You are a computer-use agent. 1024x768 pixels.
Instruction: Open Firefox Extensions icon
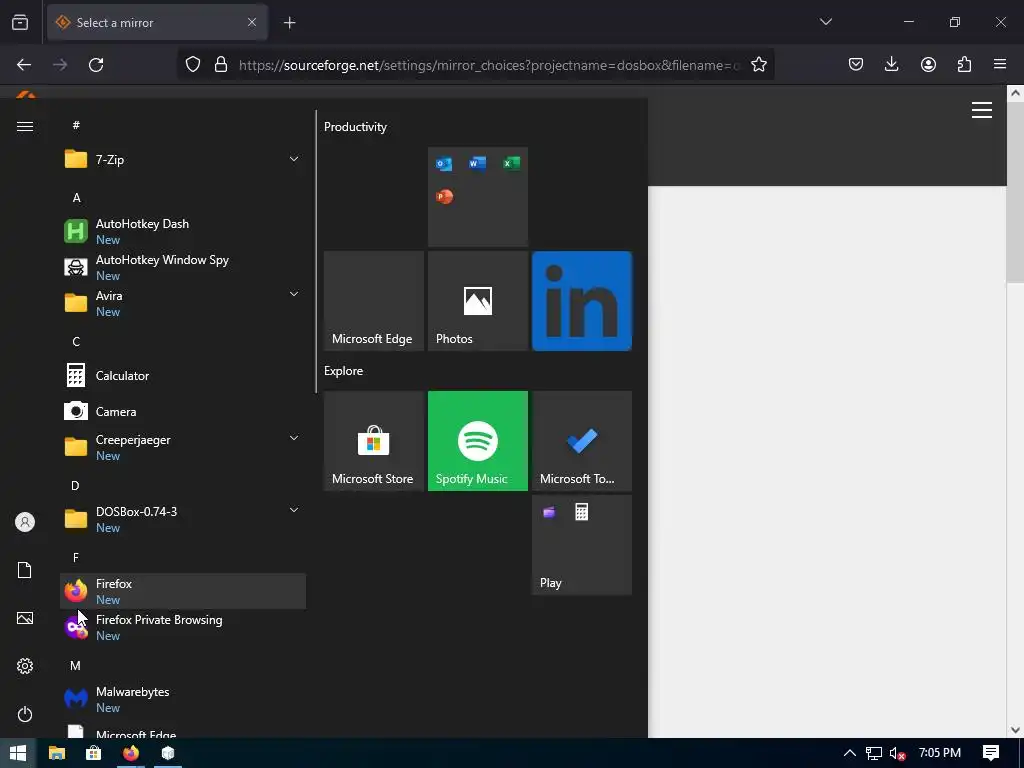[964, 64]
